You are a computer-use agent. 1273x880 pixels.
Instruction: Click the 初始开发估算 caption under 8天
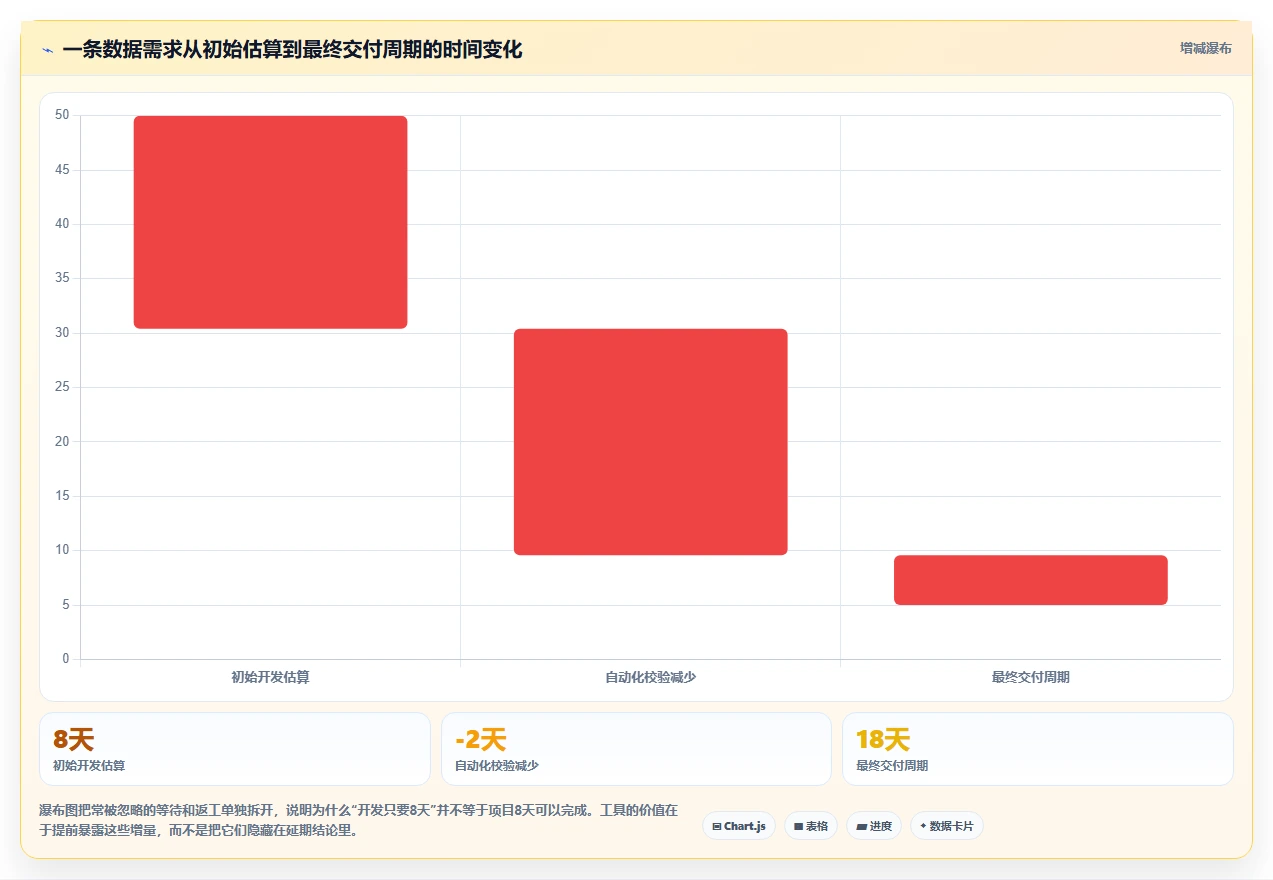point(89,766)
